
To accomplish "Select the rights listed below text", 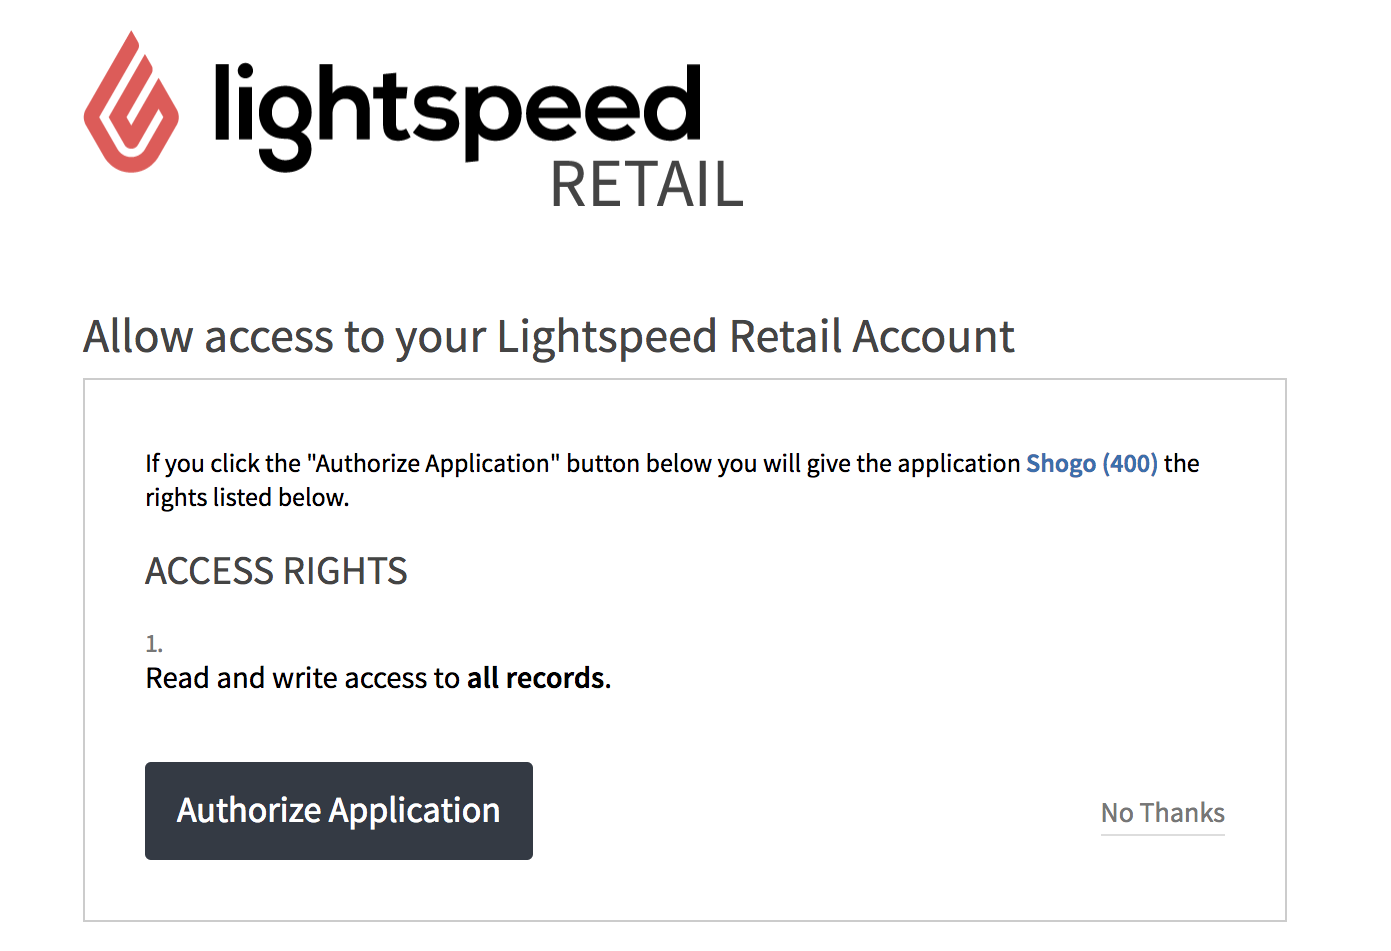I will (247, 497).
